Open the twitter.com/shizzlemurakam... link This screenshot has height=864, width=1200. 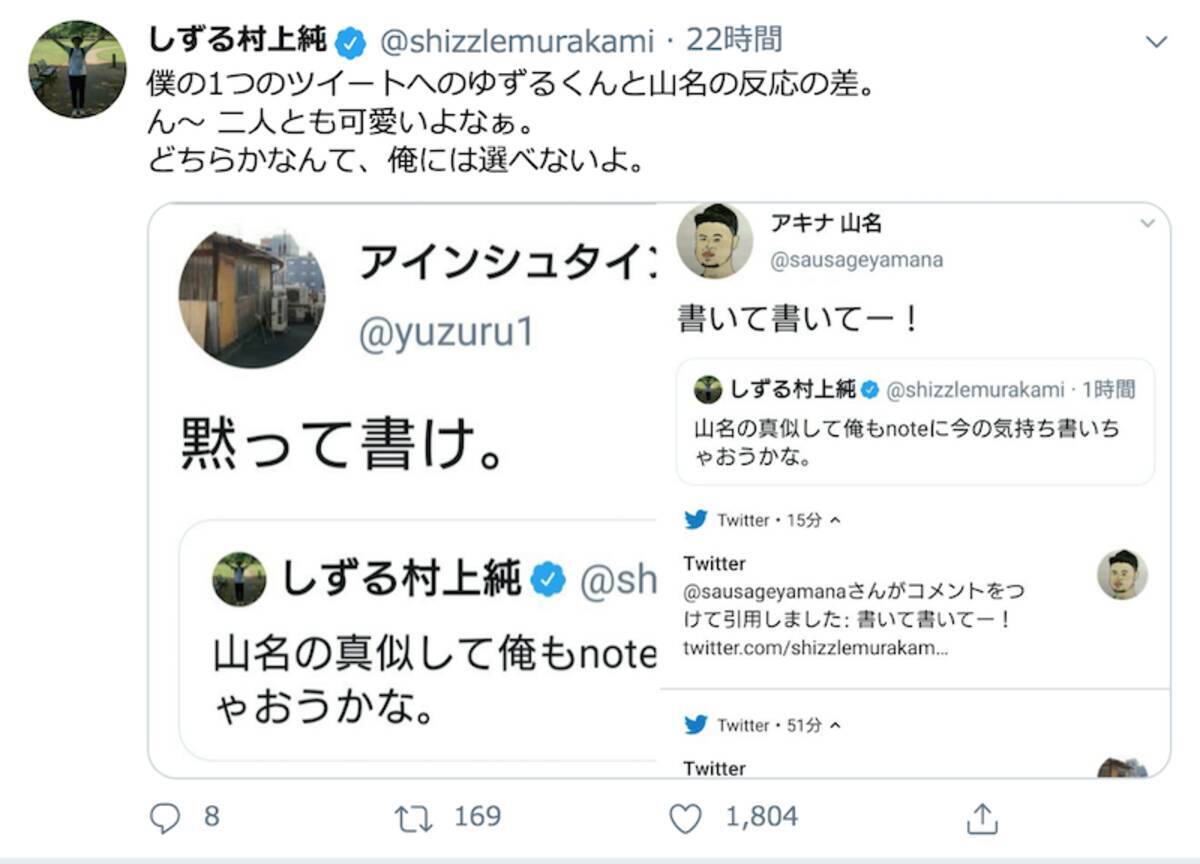click(x=815, y=648)
